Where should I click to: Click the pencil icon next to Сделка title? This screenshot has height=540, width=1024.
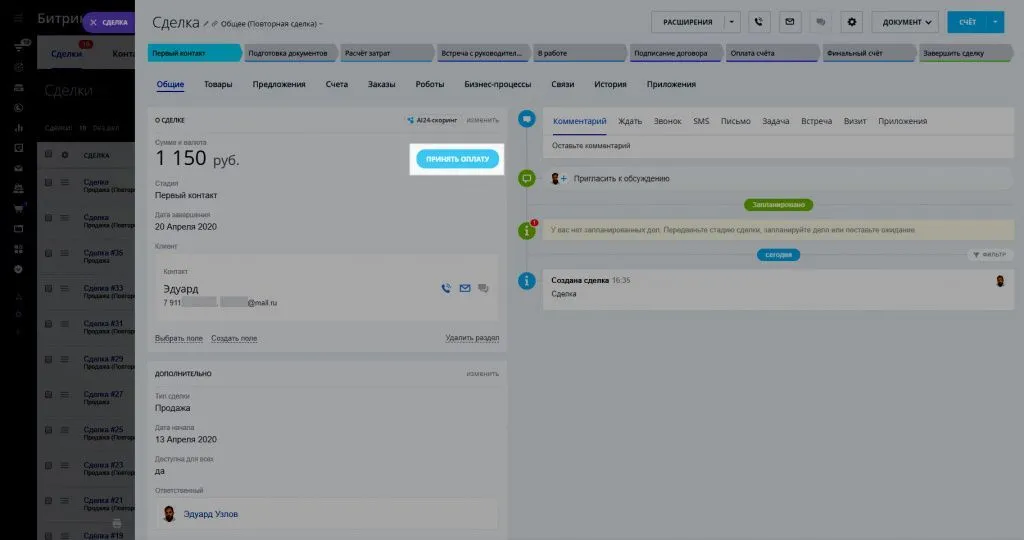coord(207,22)
